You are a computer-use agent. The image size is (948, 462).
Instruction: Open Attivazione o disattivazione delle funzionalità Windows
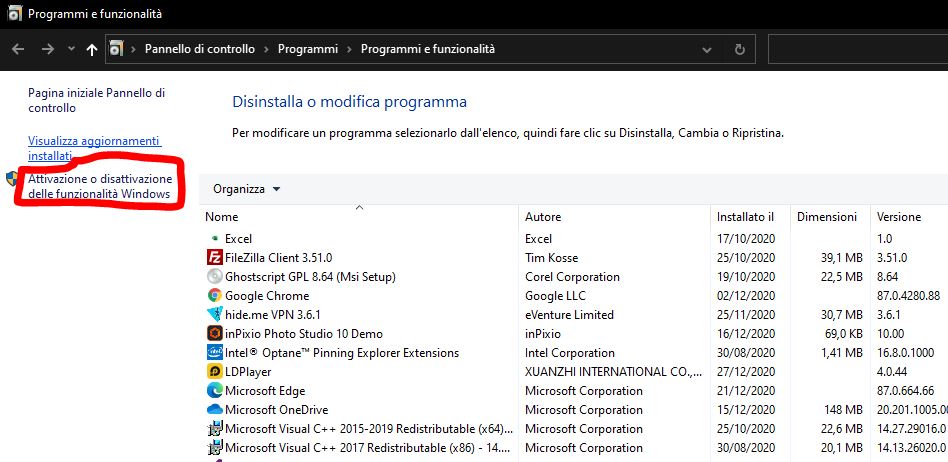(99, 186)
